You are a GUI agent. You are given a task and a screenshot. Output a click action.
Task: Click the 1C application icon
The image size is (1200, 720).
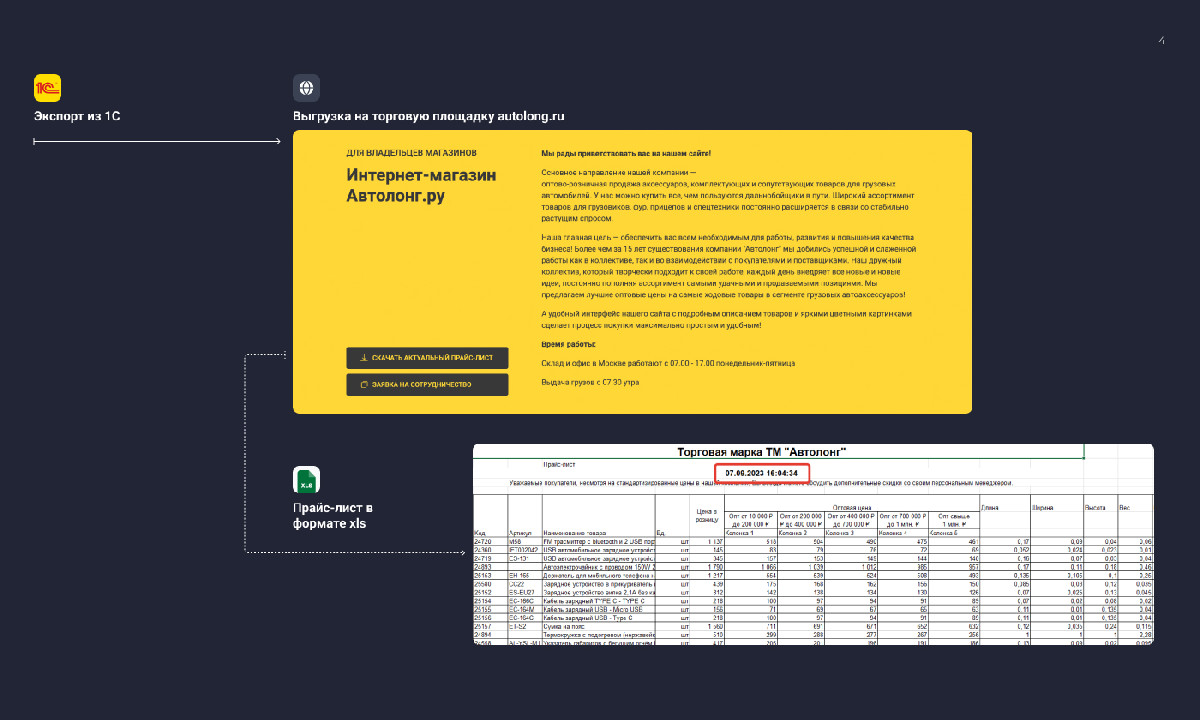coord(48,88)
